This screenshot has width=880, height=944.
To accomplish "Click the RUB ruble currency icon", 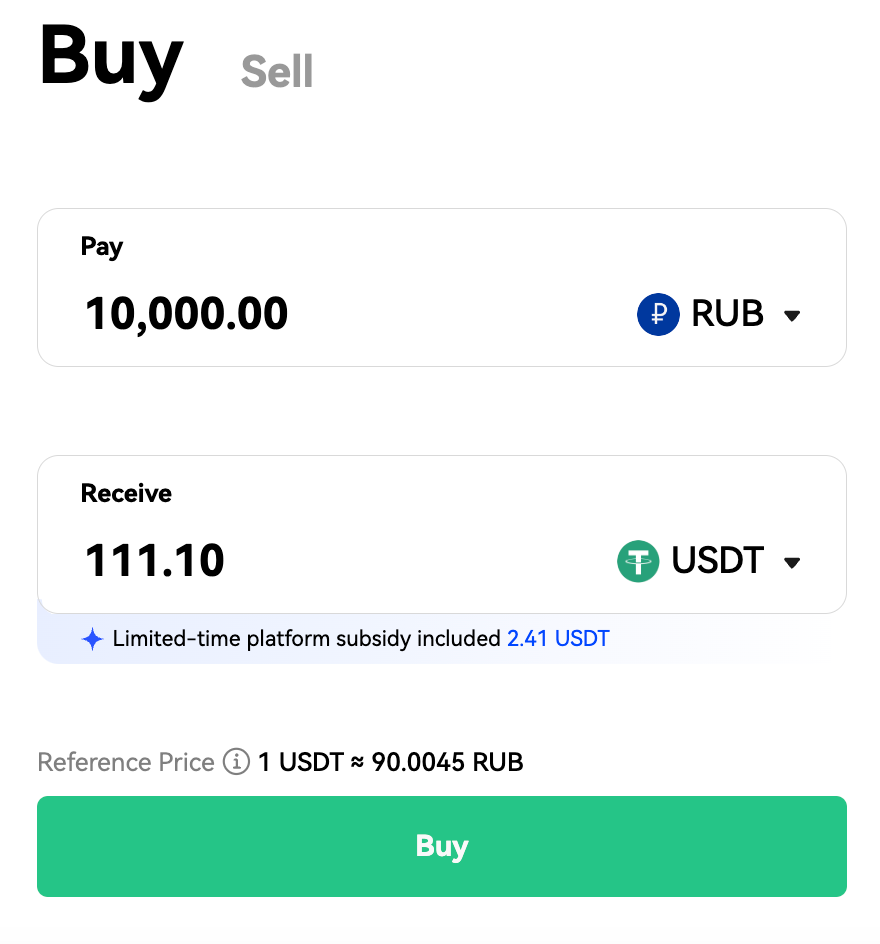I will click(x=658, y=315).
